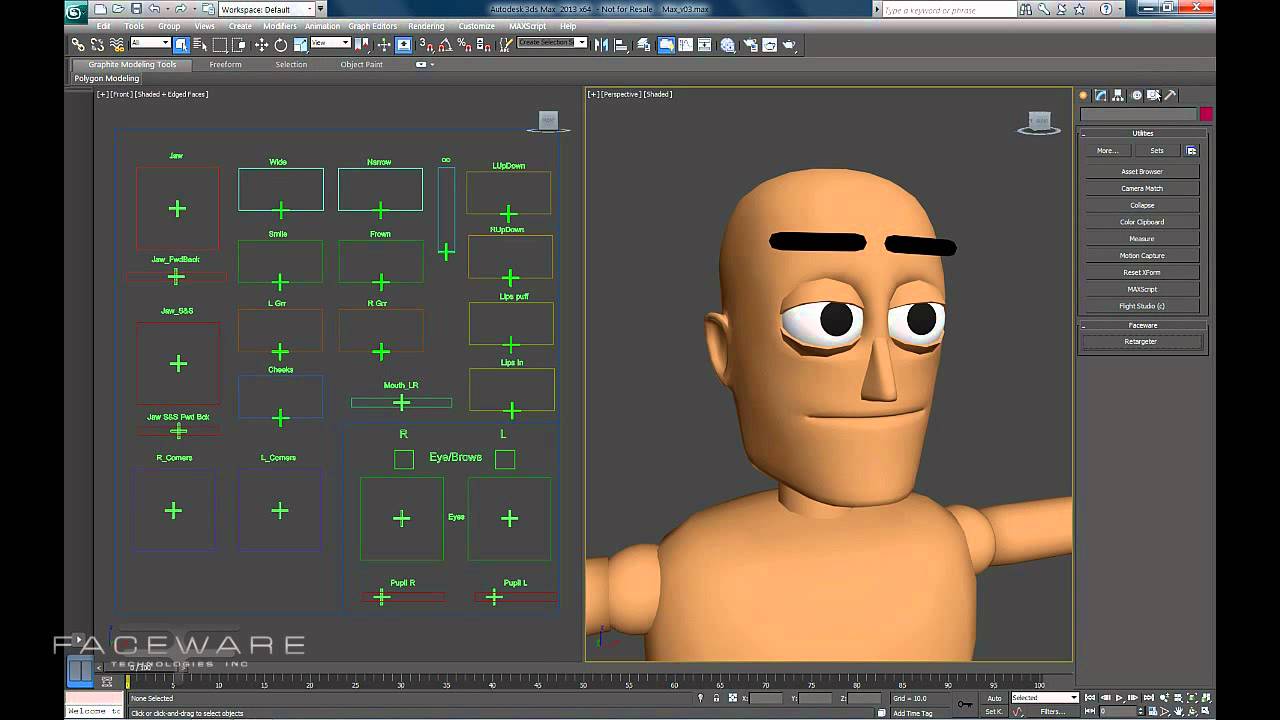This screenshot has height=720, width=1280.
Task: Open the Hierarchy panel tab icon
Action: click(x=1118, y=95)
